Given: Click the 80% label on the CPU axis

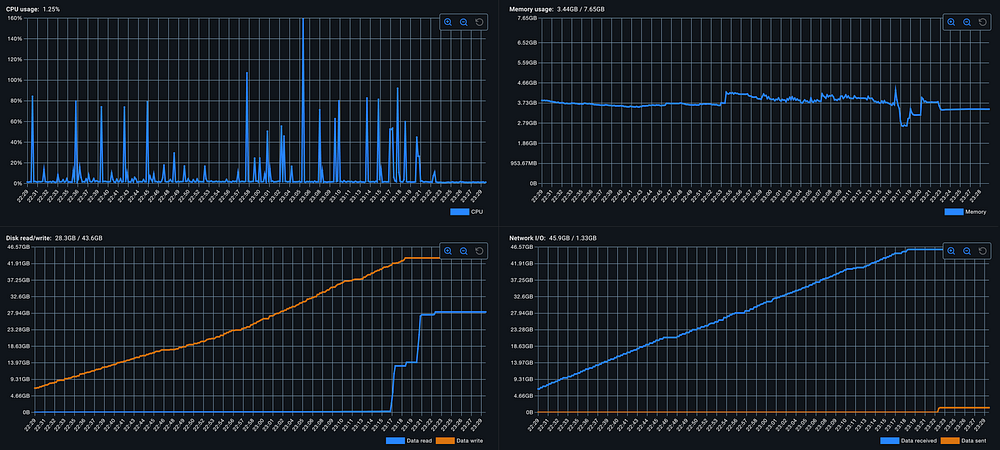Looking at the screenshot, I should click(17, 101).
